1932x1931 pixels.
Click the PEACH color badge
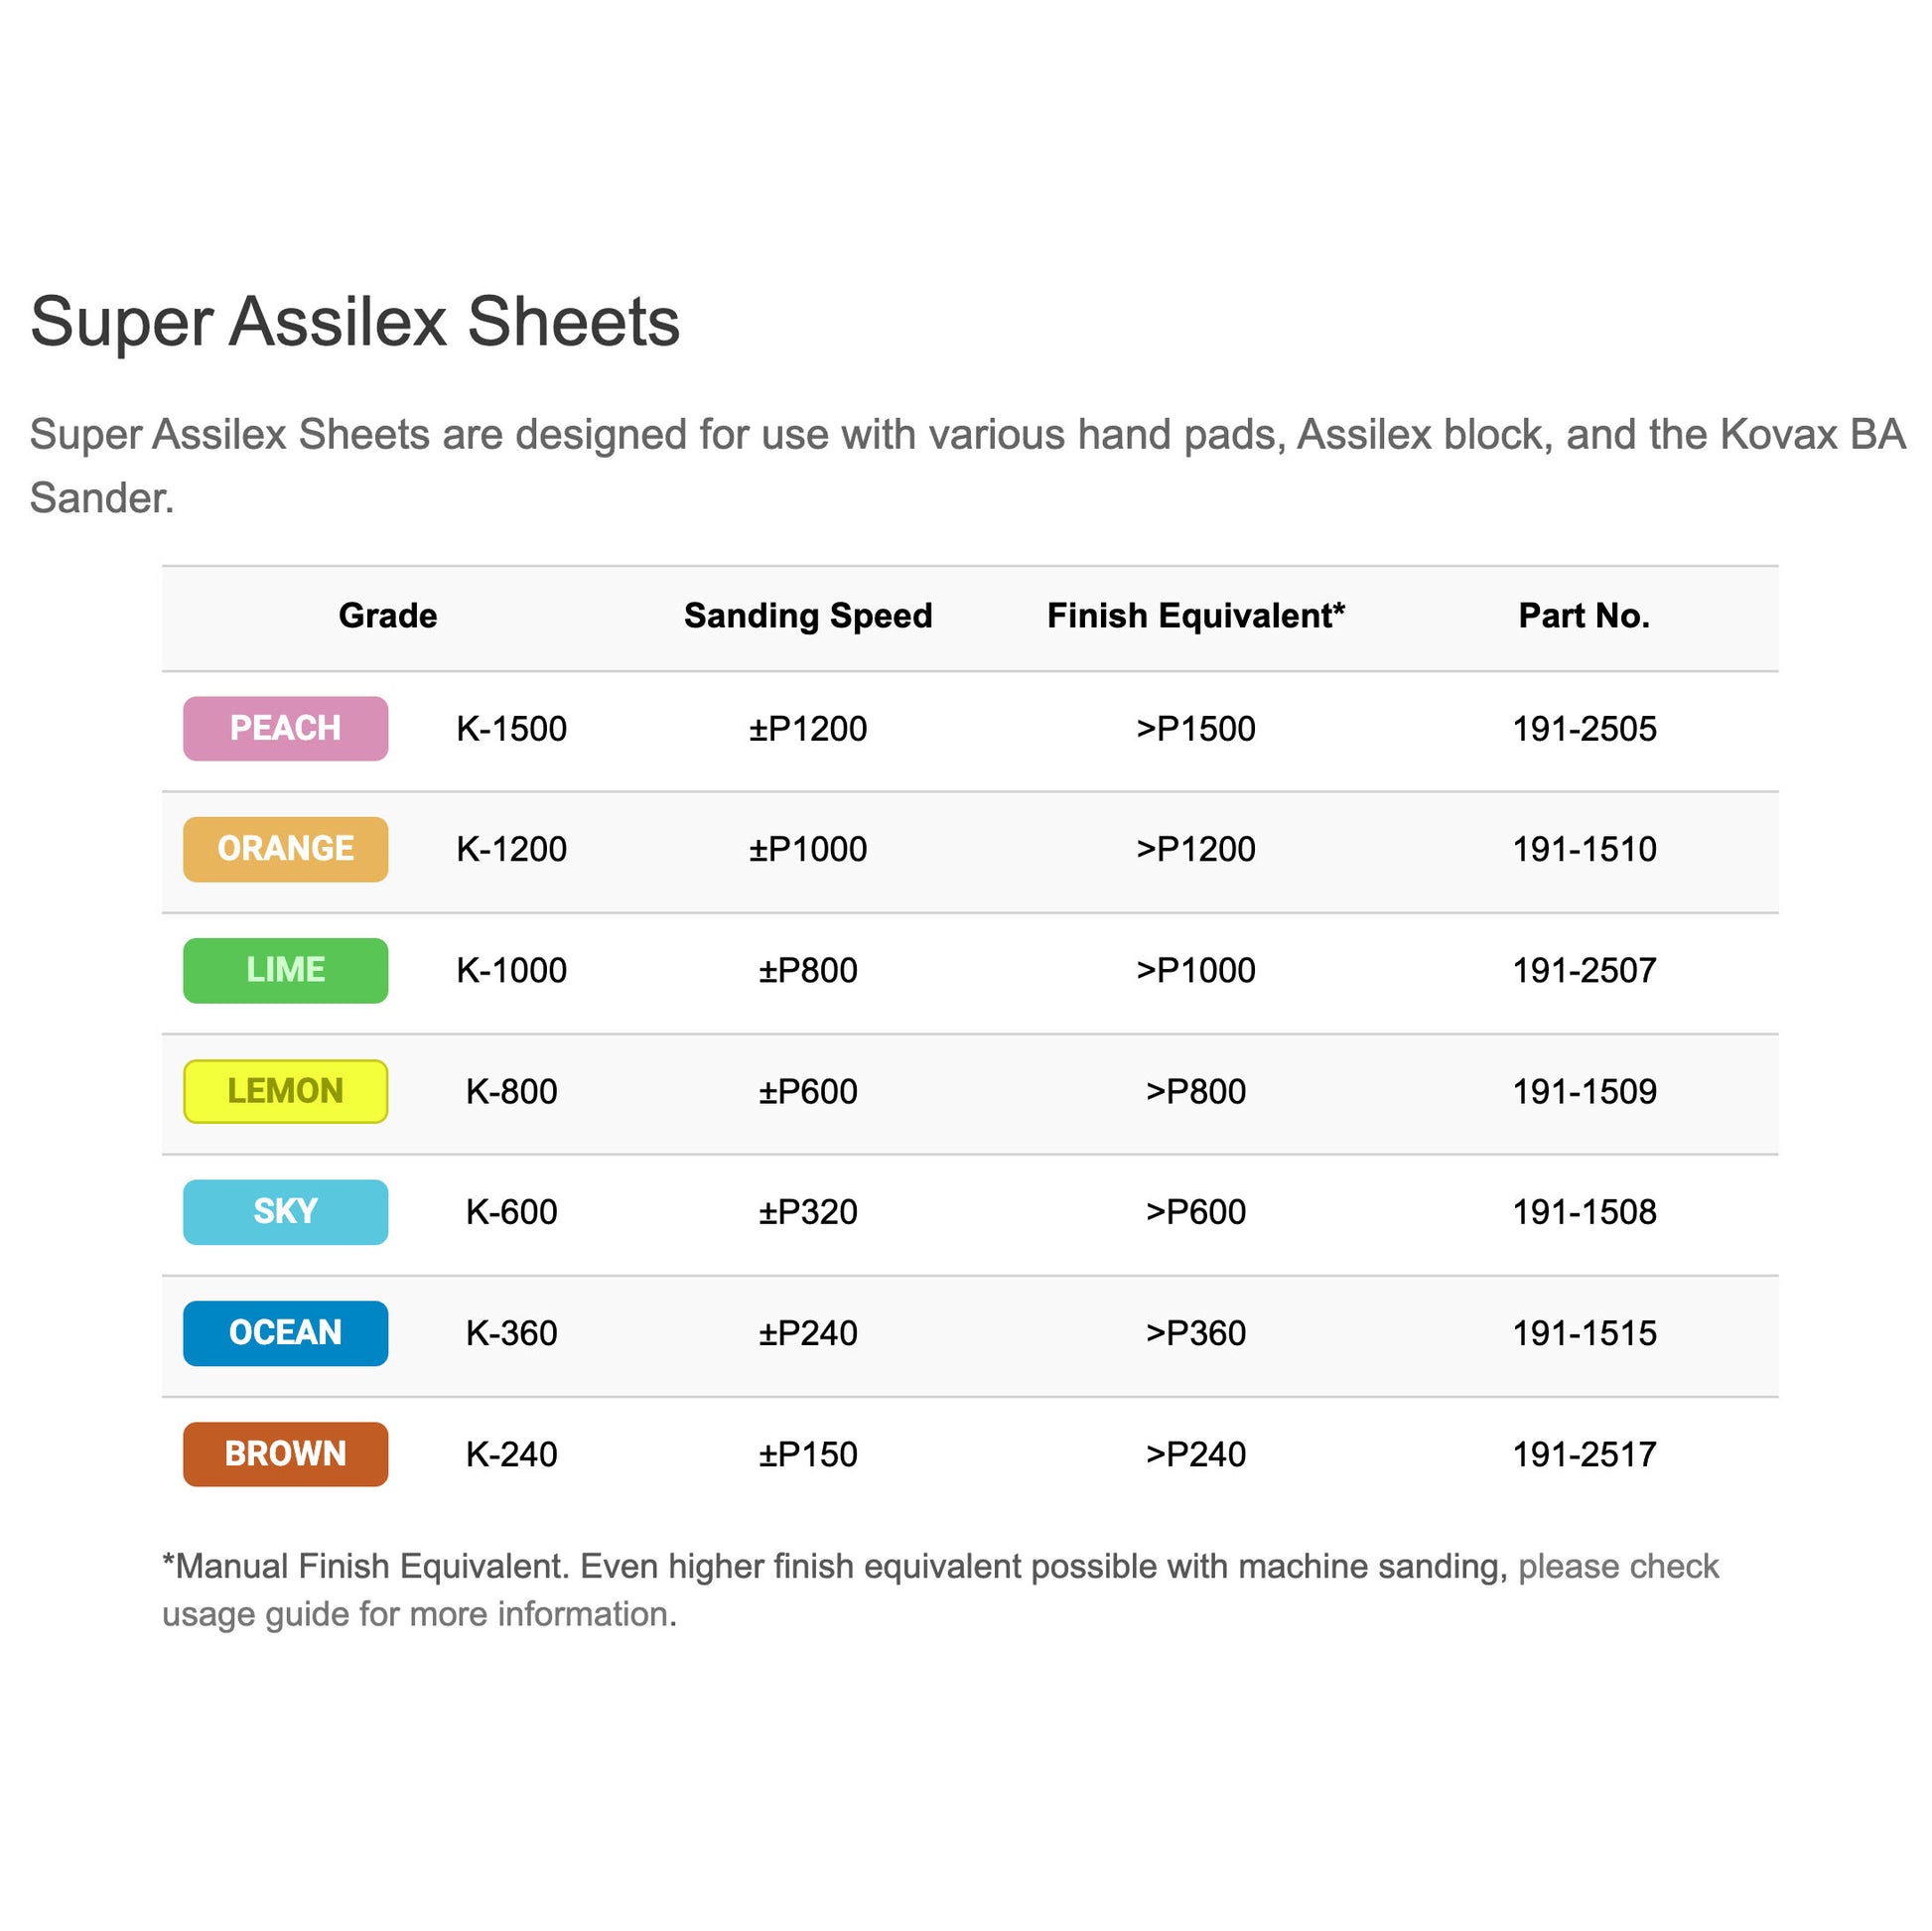tap(285, 728)
